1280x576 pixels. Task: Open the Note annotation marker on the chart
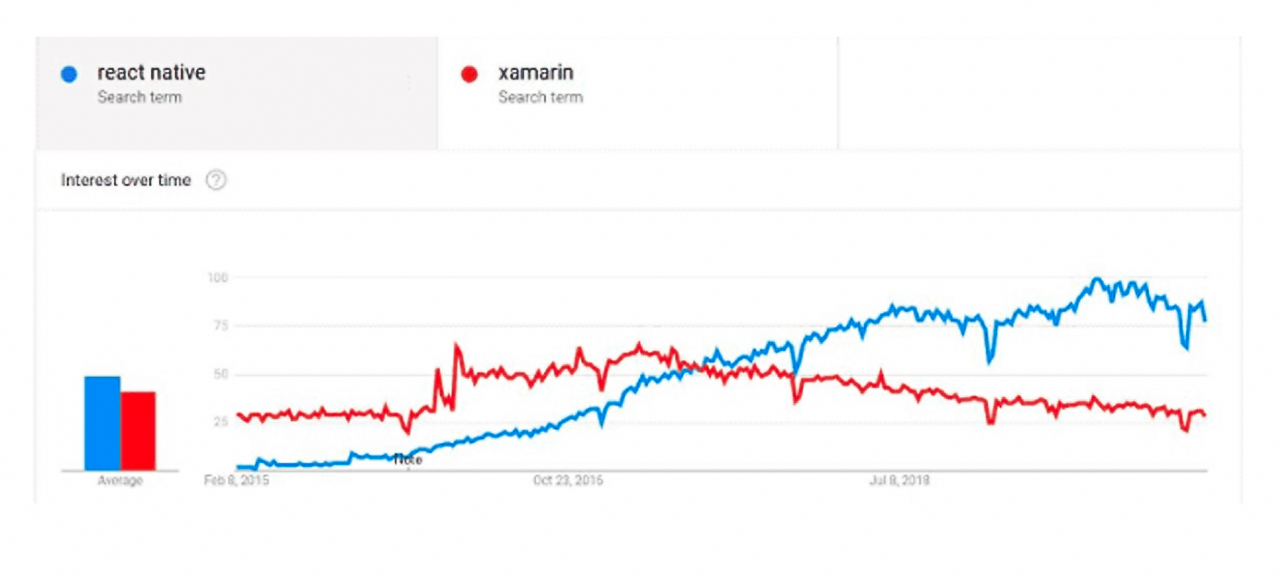(407, 458)
